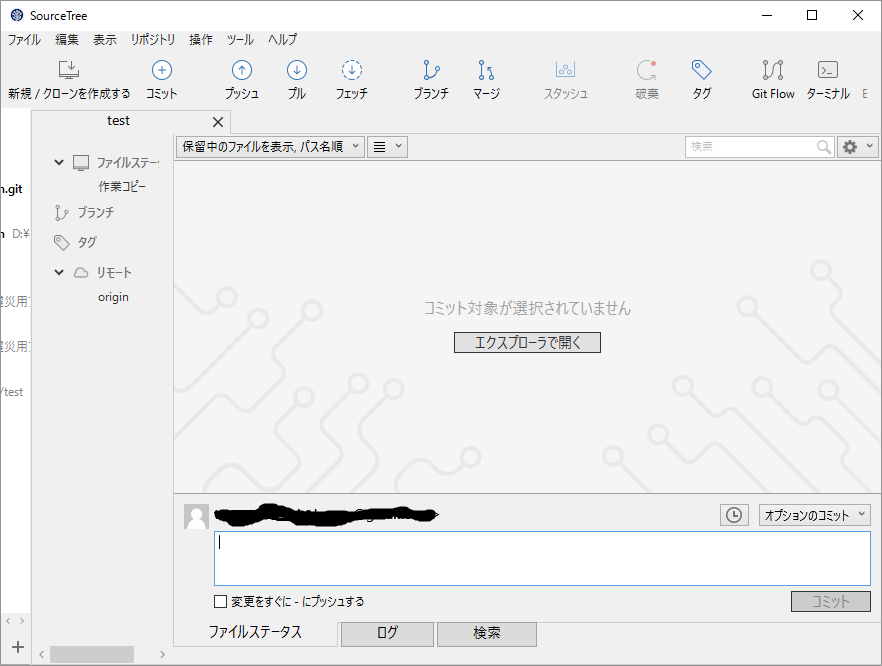Image resolution: width=882 pixels, height=666 pixels.
Task: Open the gear settings dropdown
Action: coord(857,147)
